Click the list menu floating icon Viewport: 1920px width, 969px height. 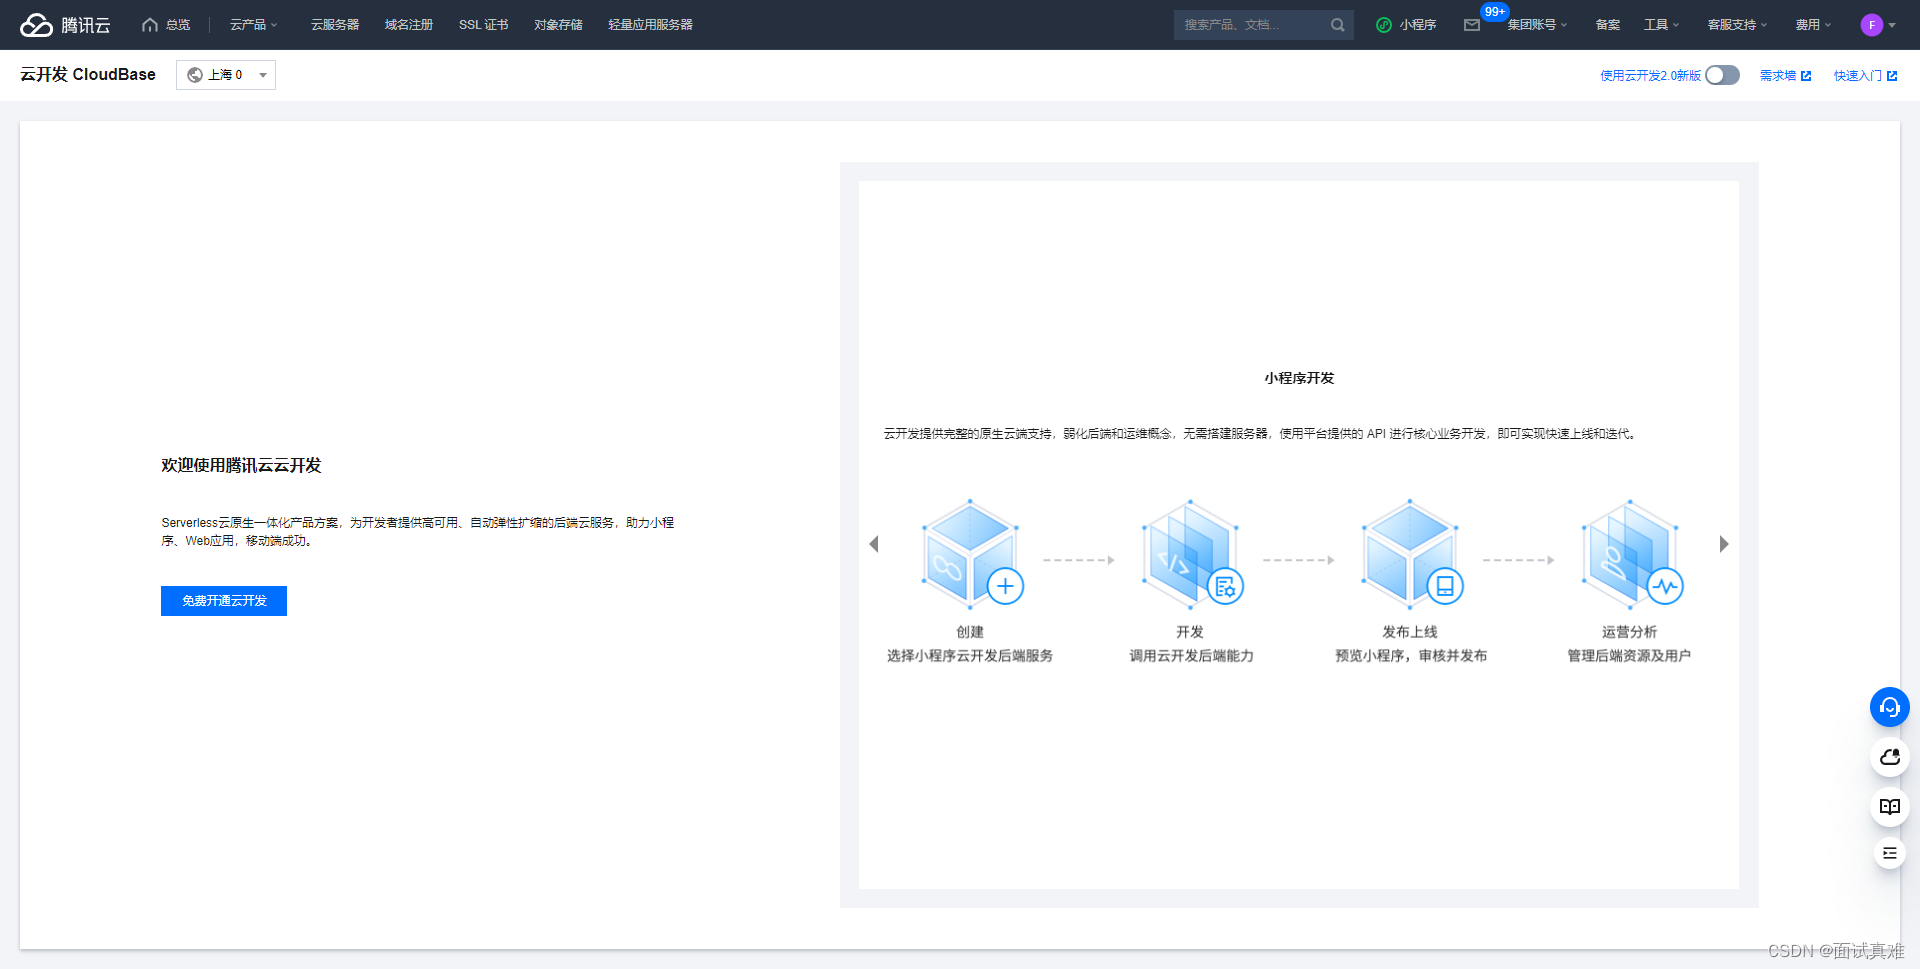pyautogui.click(x=1890, y=853)
